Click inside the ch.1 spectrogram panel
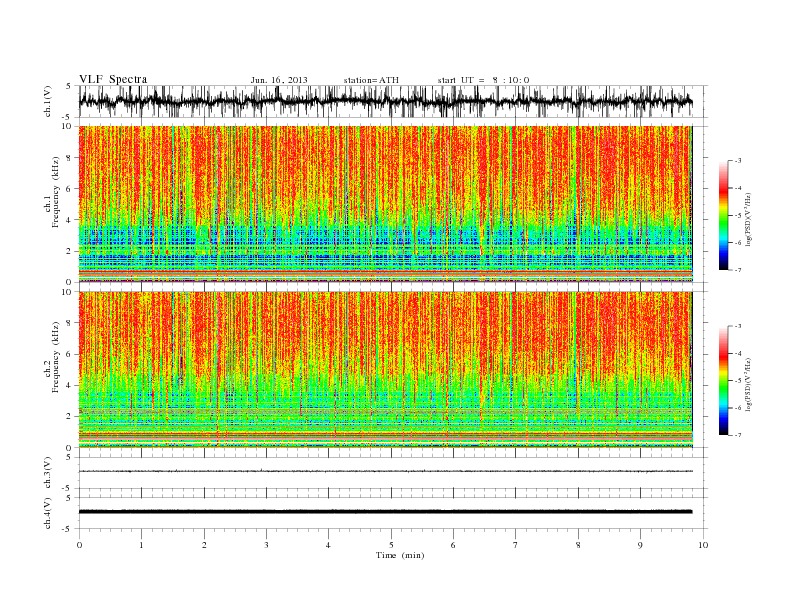The image size is (792, 612). [x=385, y=204]
